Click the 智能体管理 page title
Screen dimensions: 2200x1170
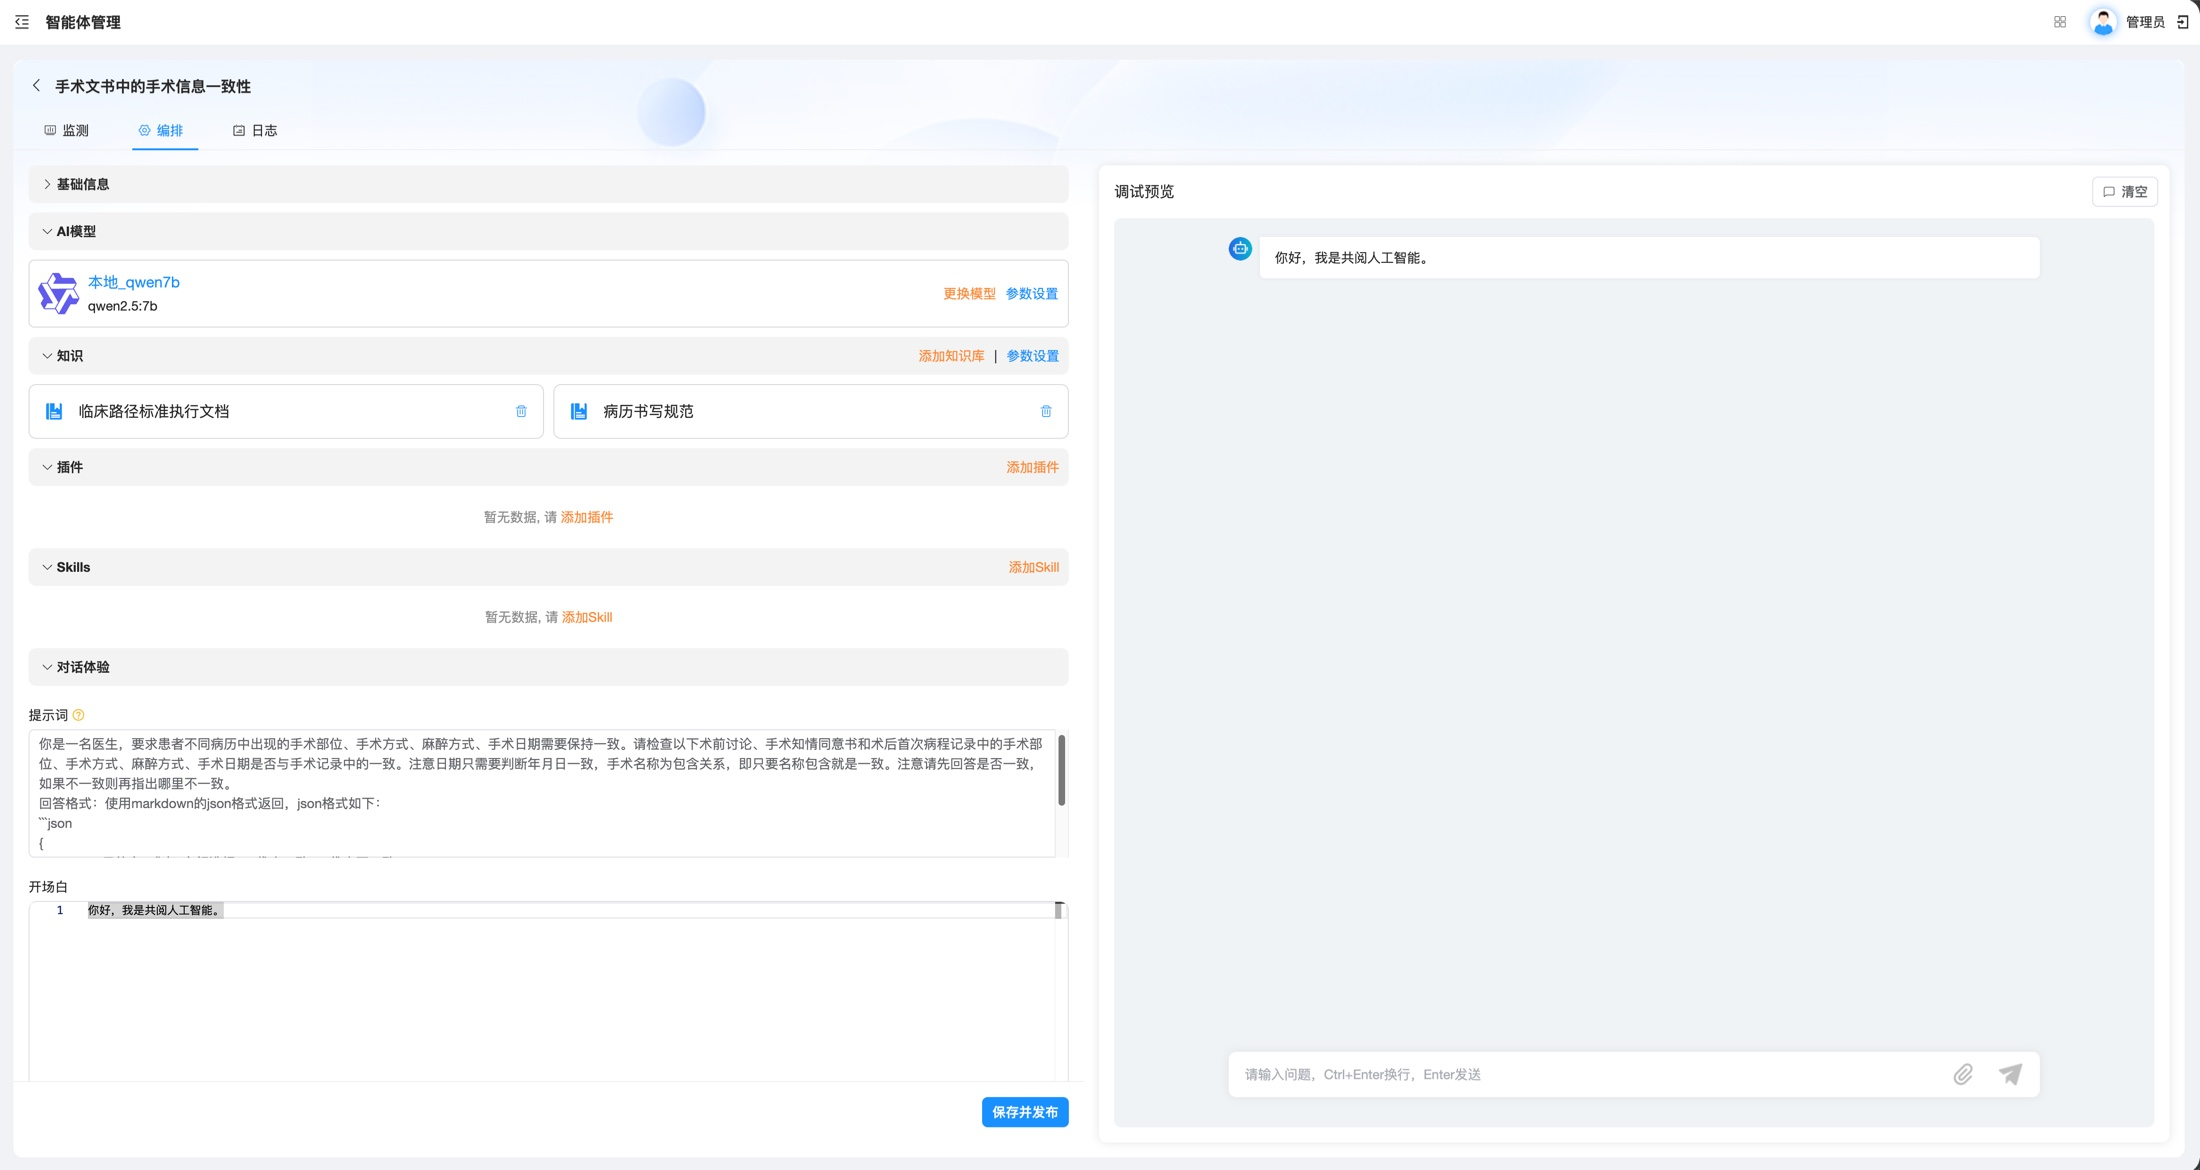click(83, 22)
